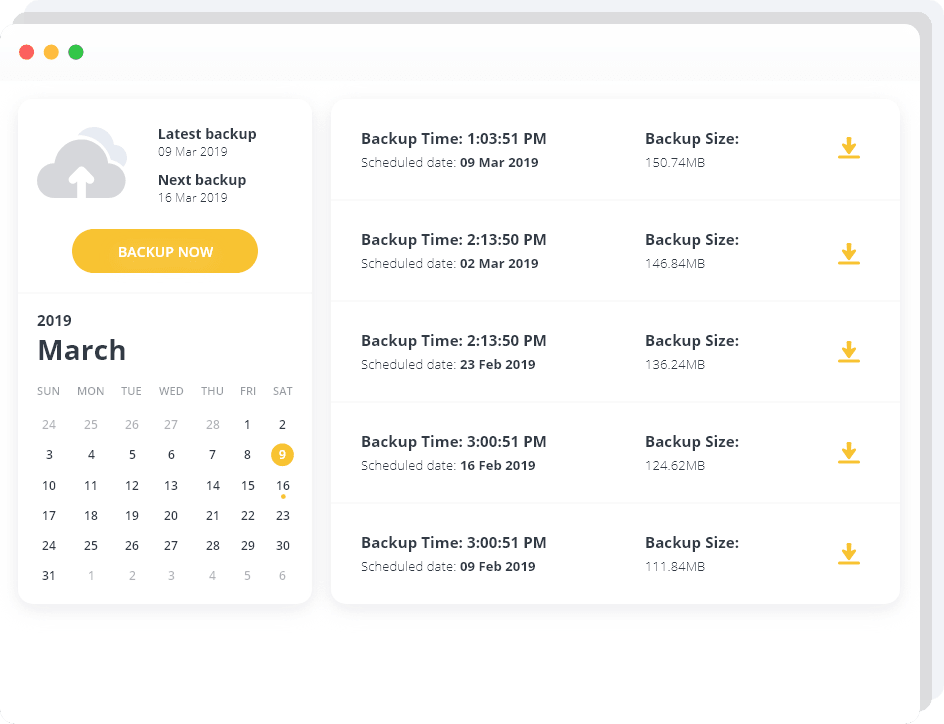Click the cloud upload icon
The height and width of the screenshot is (724, 944).
tap(82, 162)
